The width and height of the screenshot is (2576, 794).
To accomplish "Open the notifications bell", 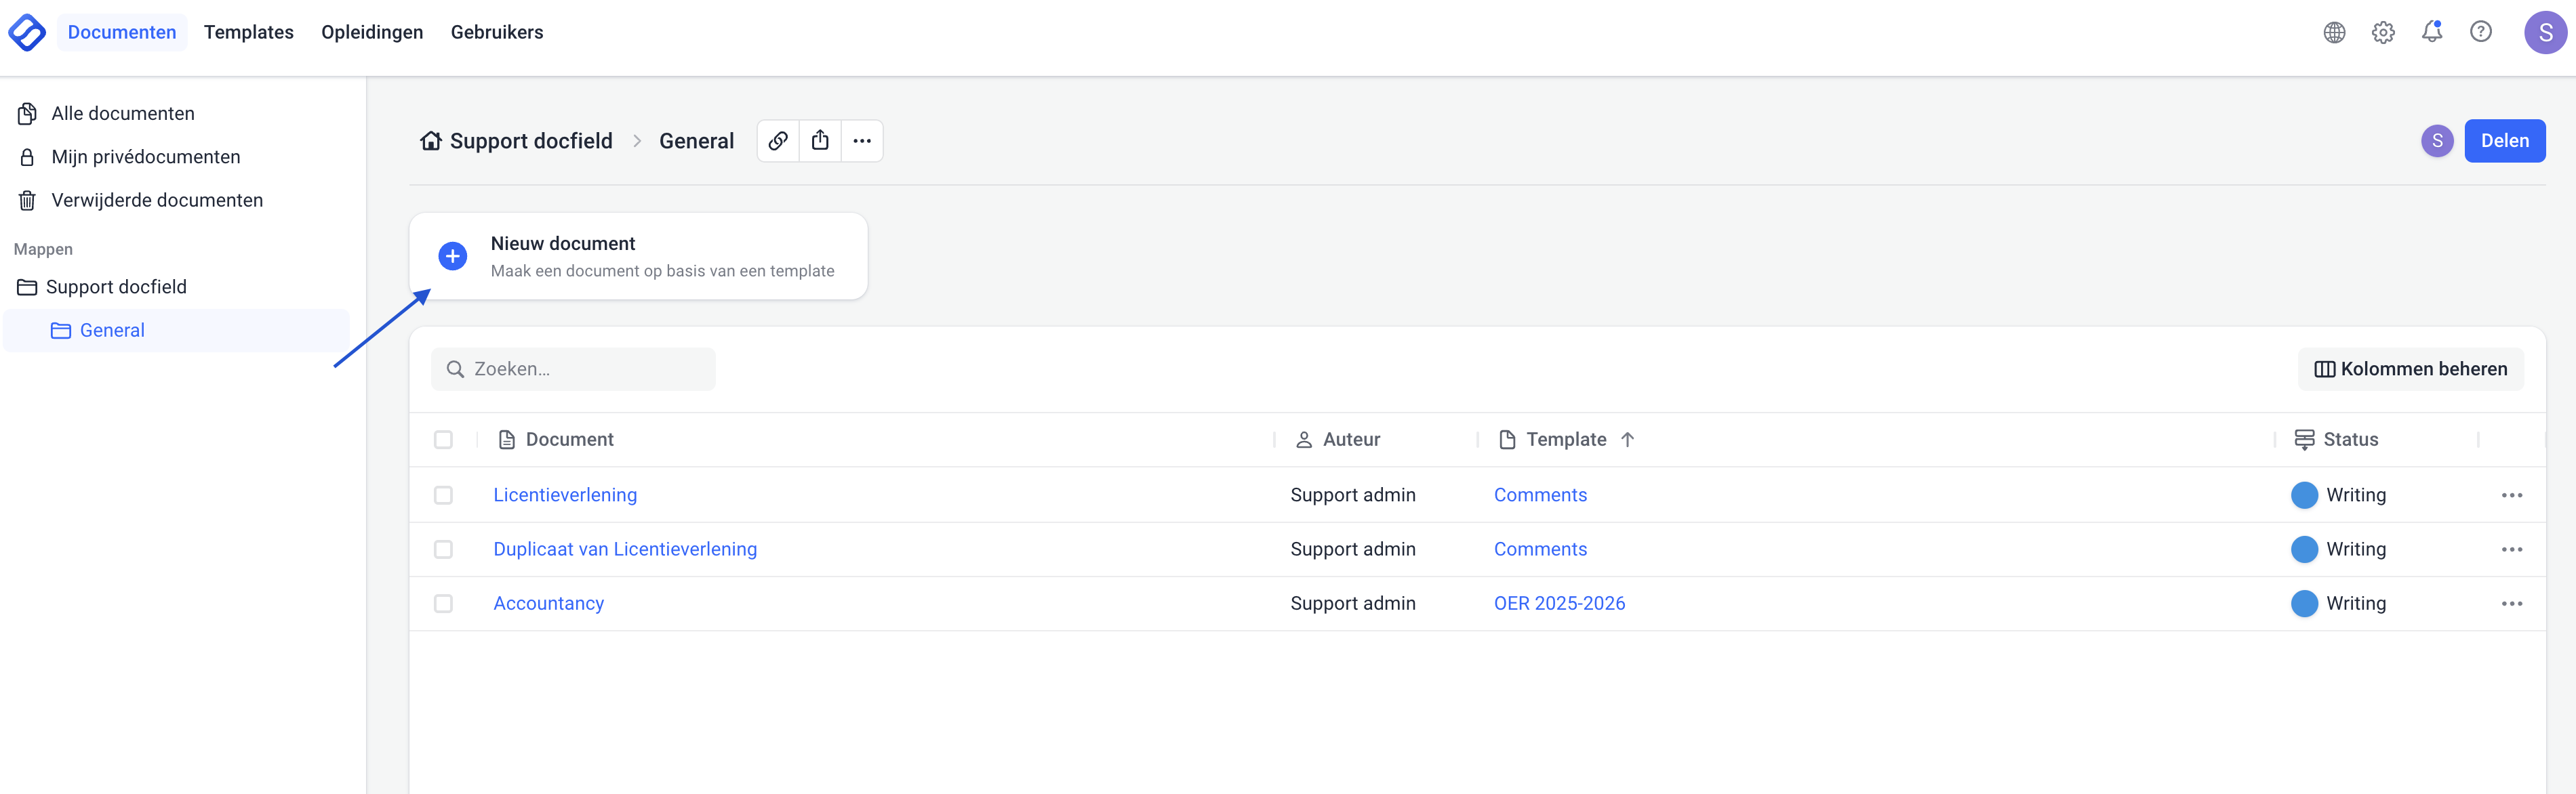I will [x=2431, y=32].
